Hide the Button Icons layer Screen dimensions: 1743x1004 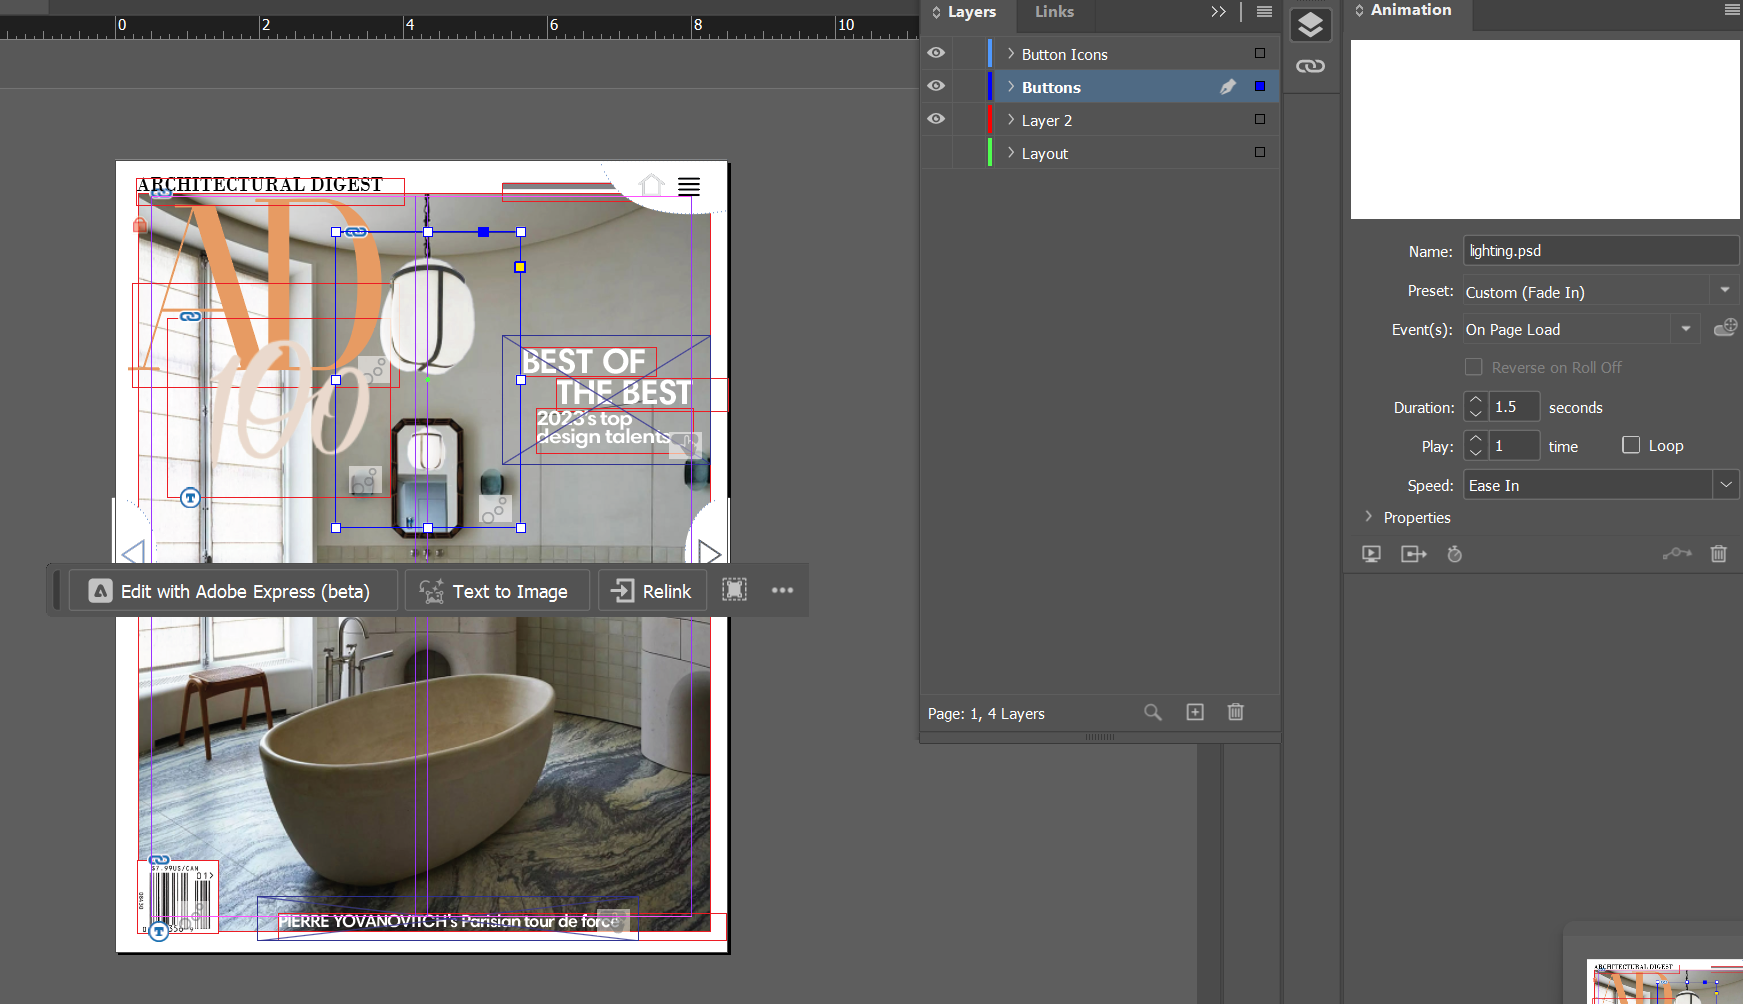(x=936, y=53)
